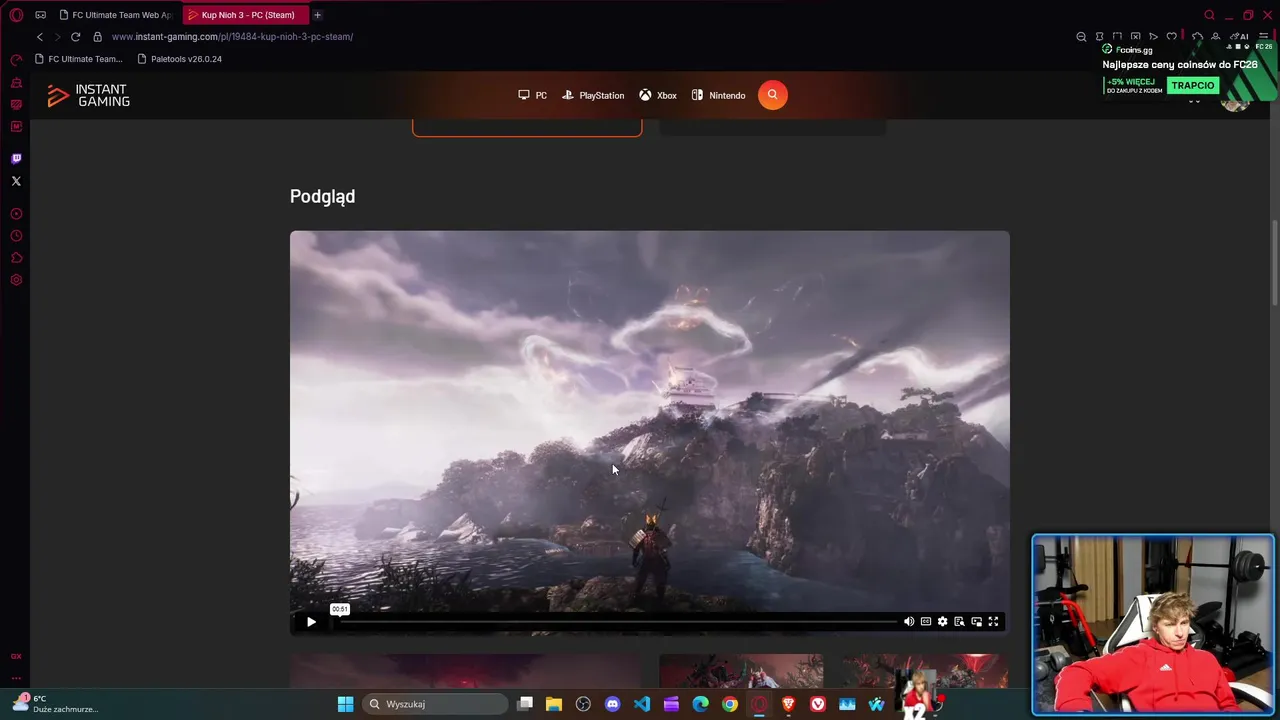This screenshot has width=1280, height=720.
Task: Open Opera AI assistant button
Action: (x=1240, y=37)
